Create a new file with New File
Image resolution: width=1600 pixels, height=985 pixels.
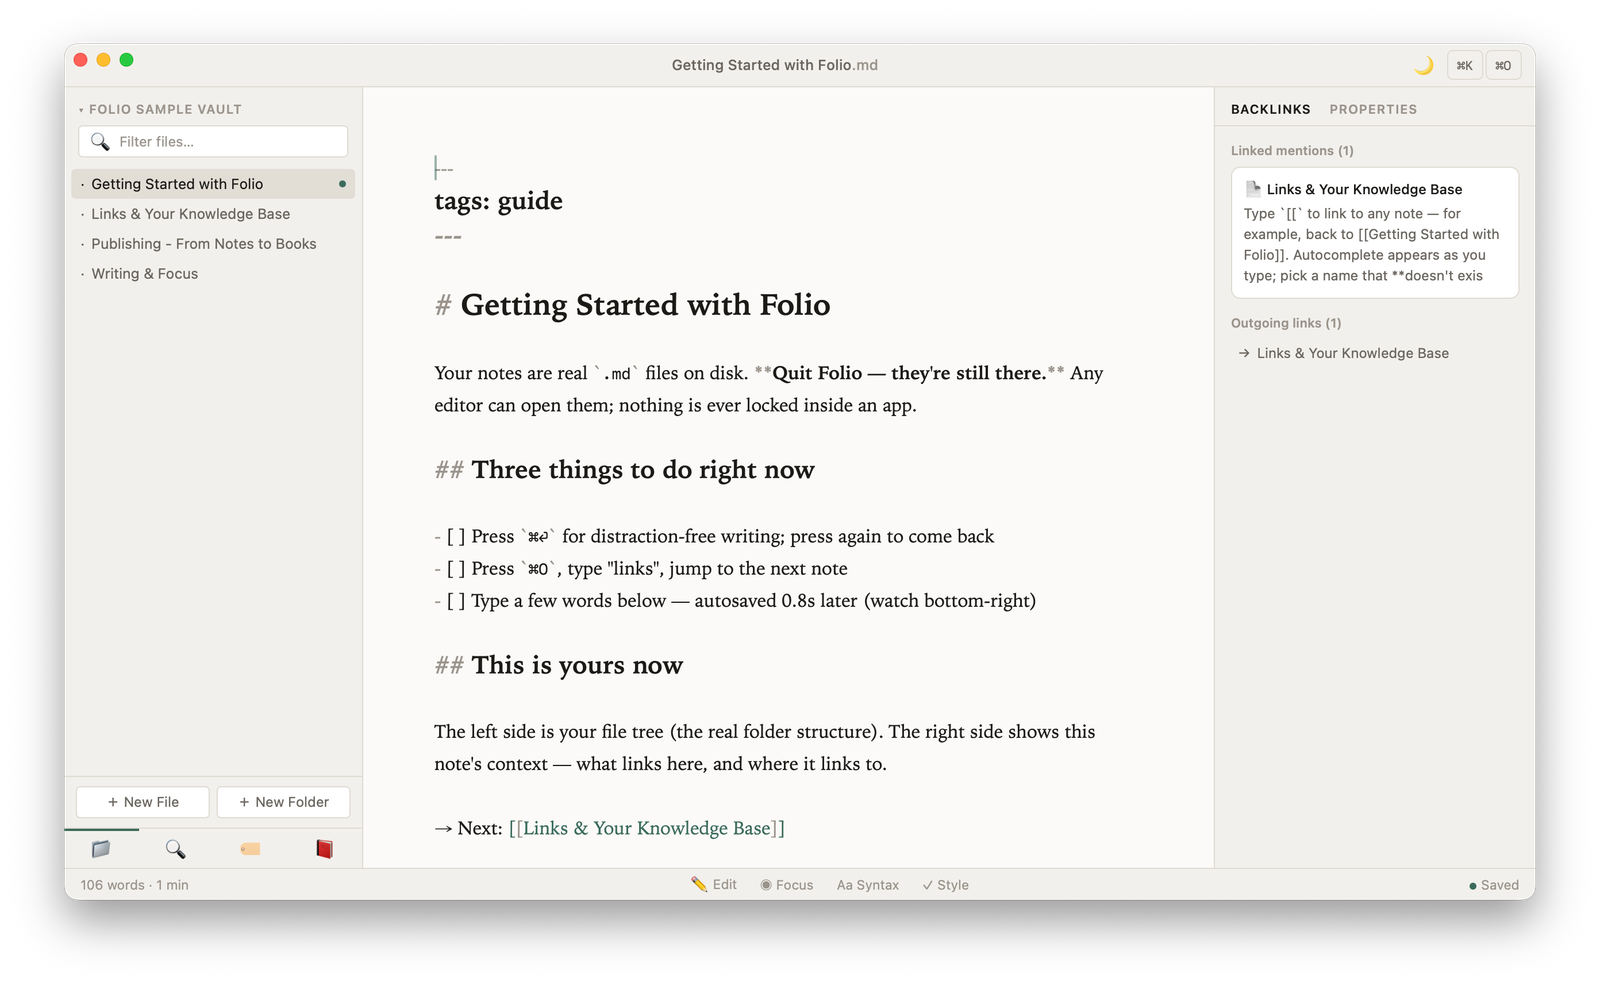tap(143, 802)
